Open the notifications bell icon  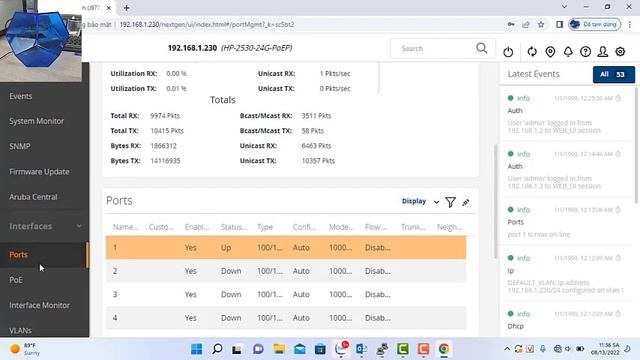pos(568,52)
